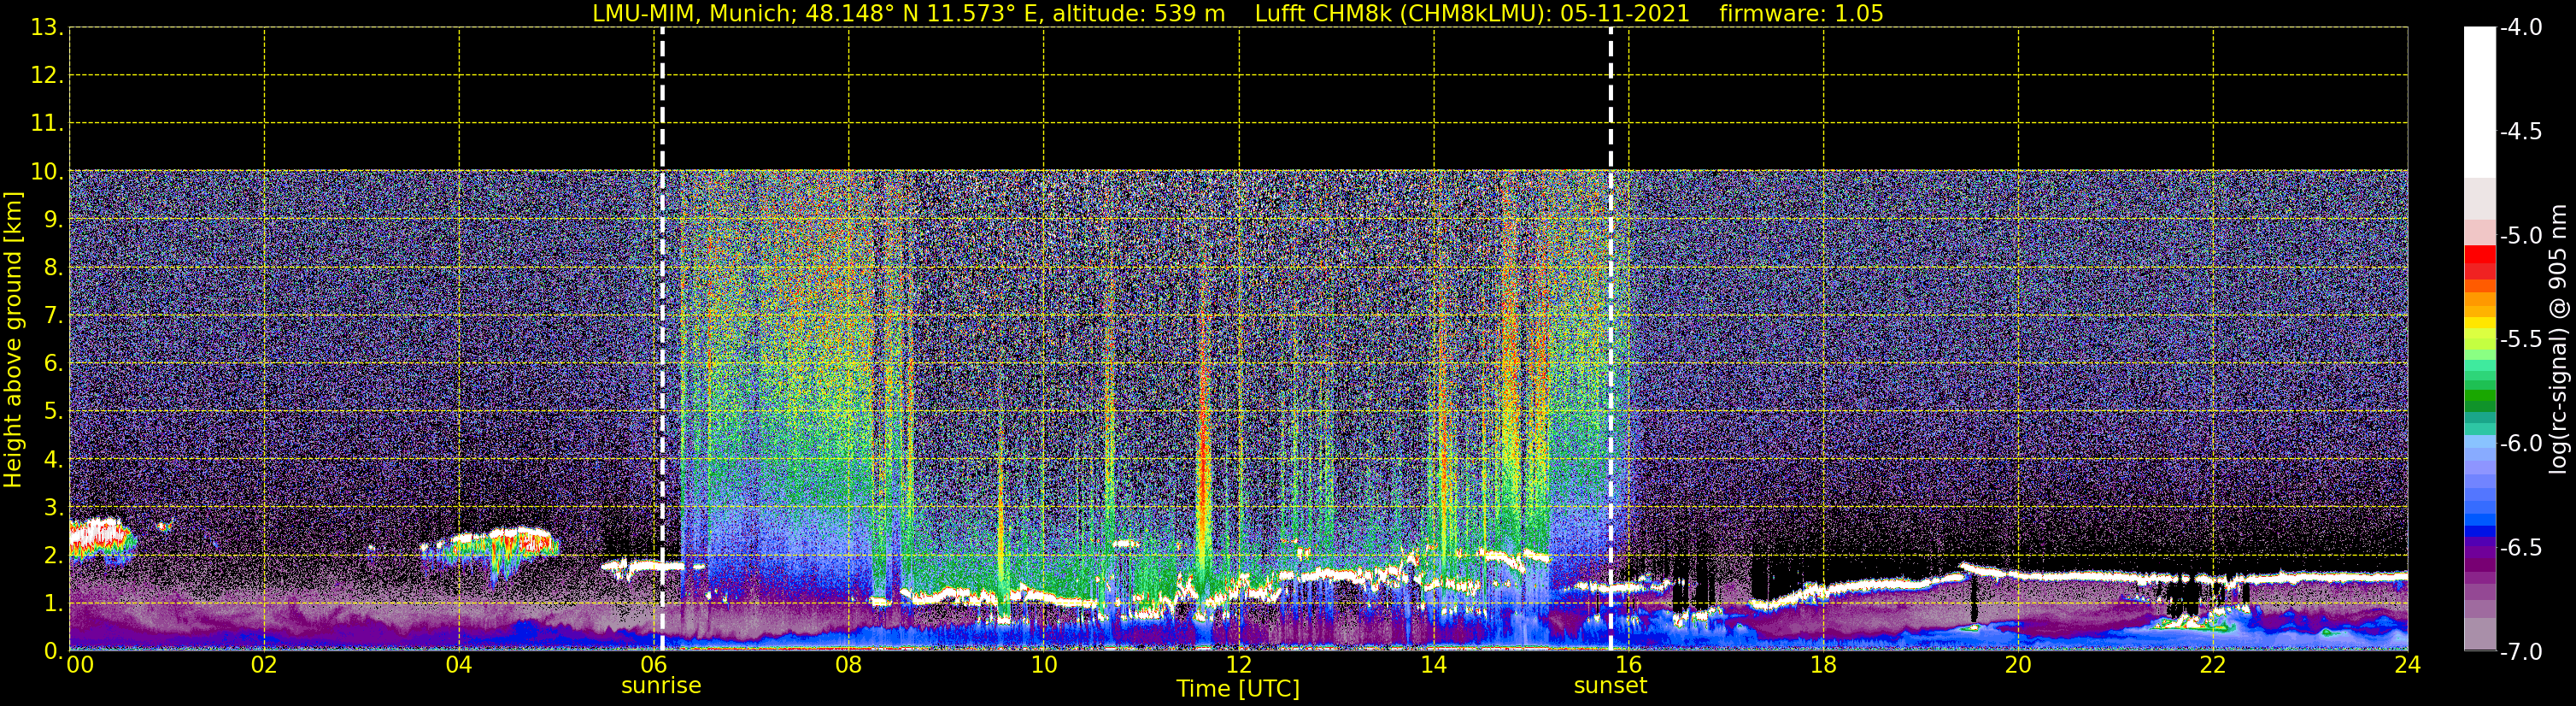
Task: Select the red band on color scale
Action: click(x=2480, y=262)
